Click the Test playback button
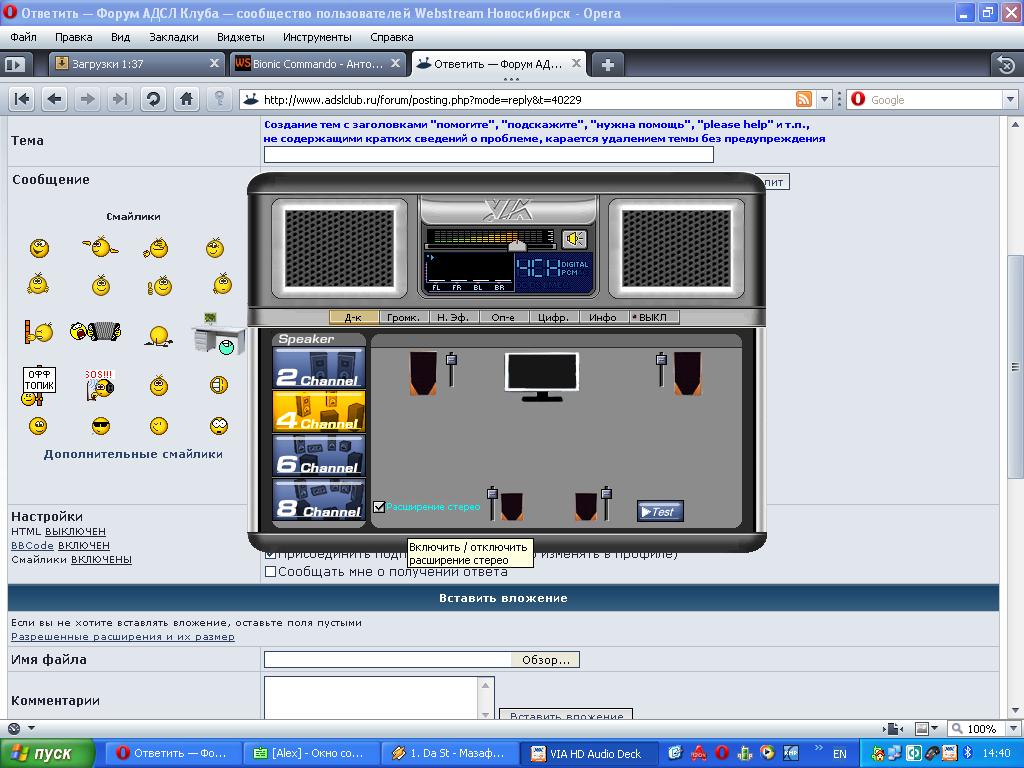The height and width of the screenshot is (768, 1024). (x=660, y=511)
